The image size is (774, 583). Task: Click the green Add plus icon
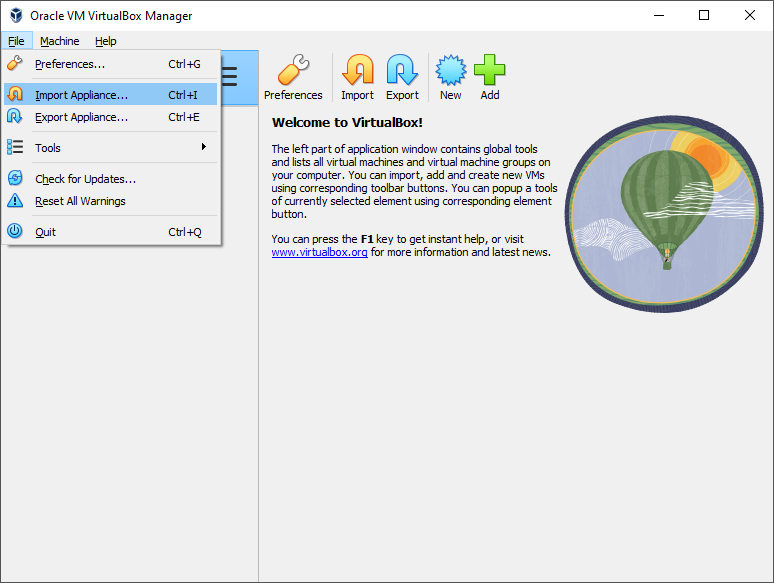click(490, 70)
